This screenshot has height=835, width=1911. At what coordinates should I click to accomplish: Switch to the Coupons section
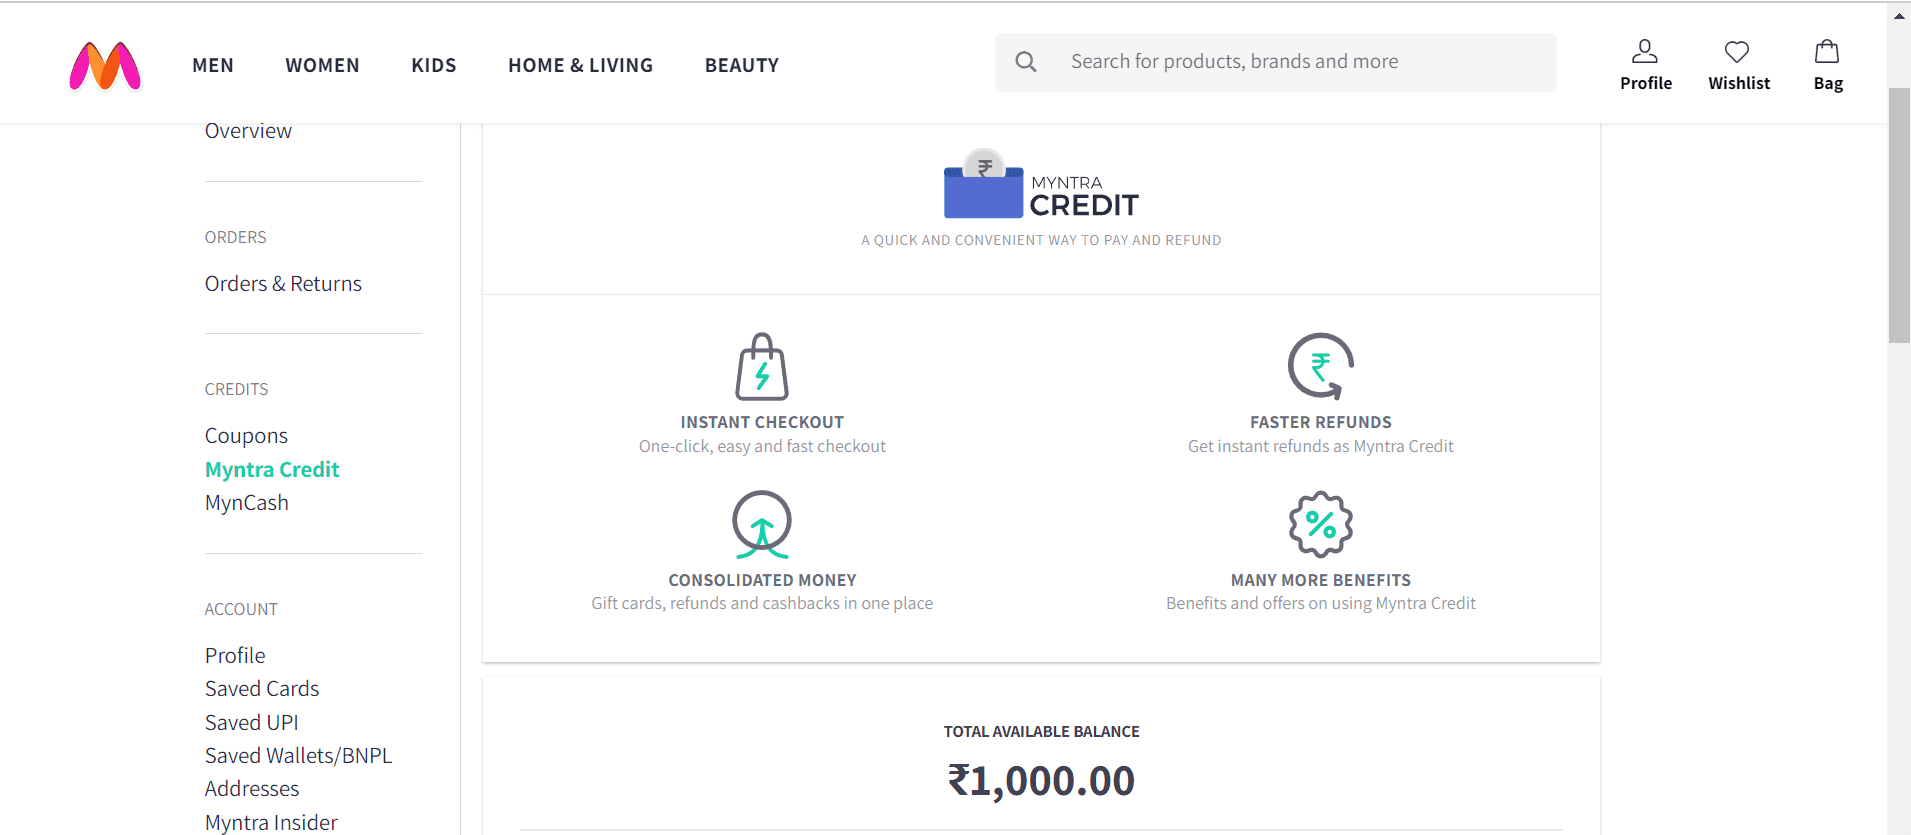click(246, 435)
